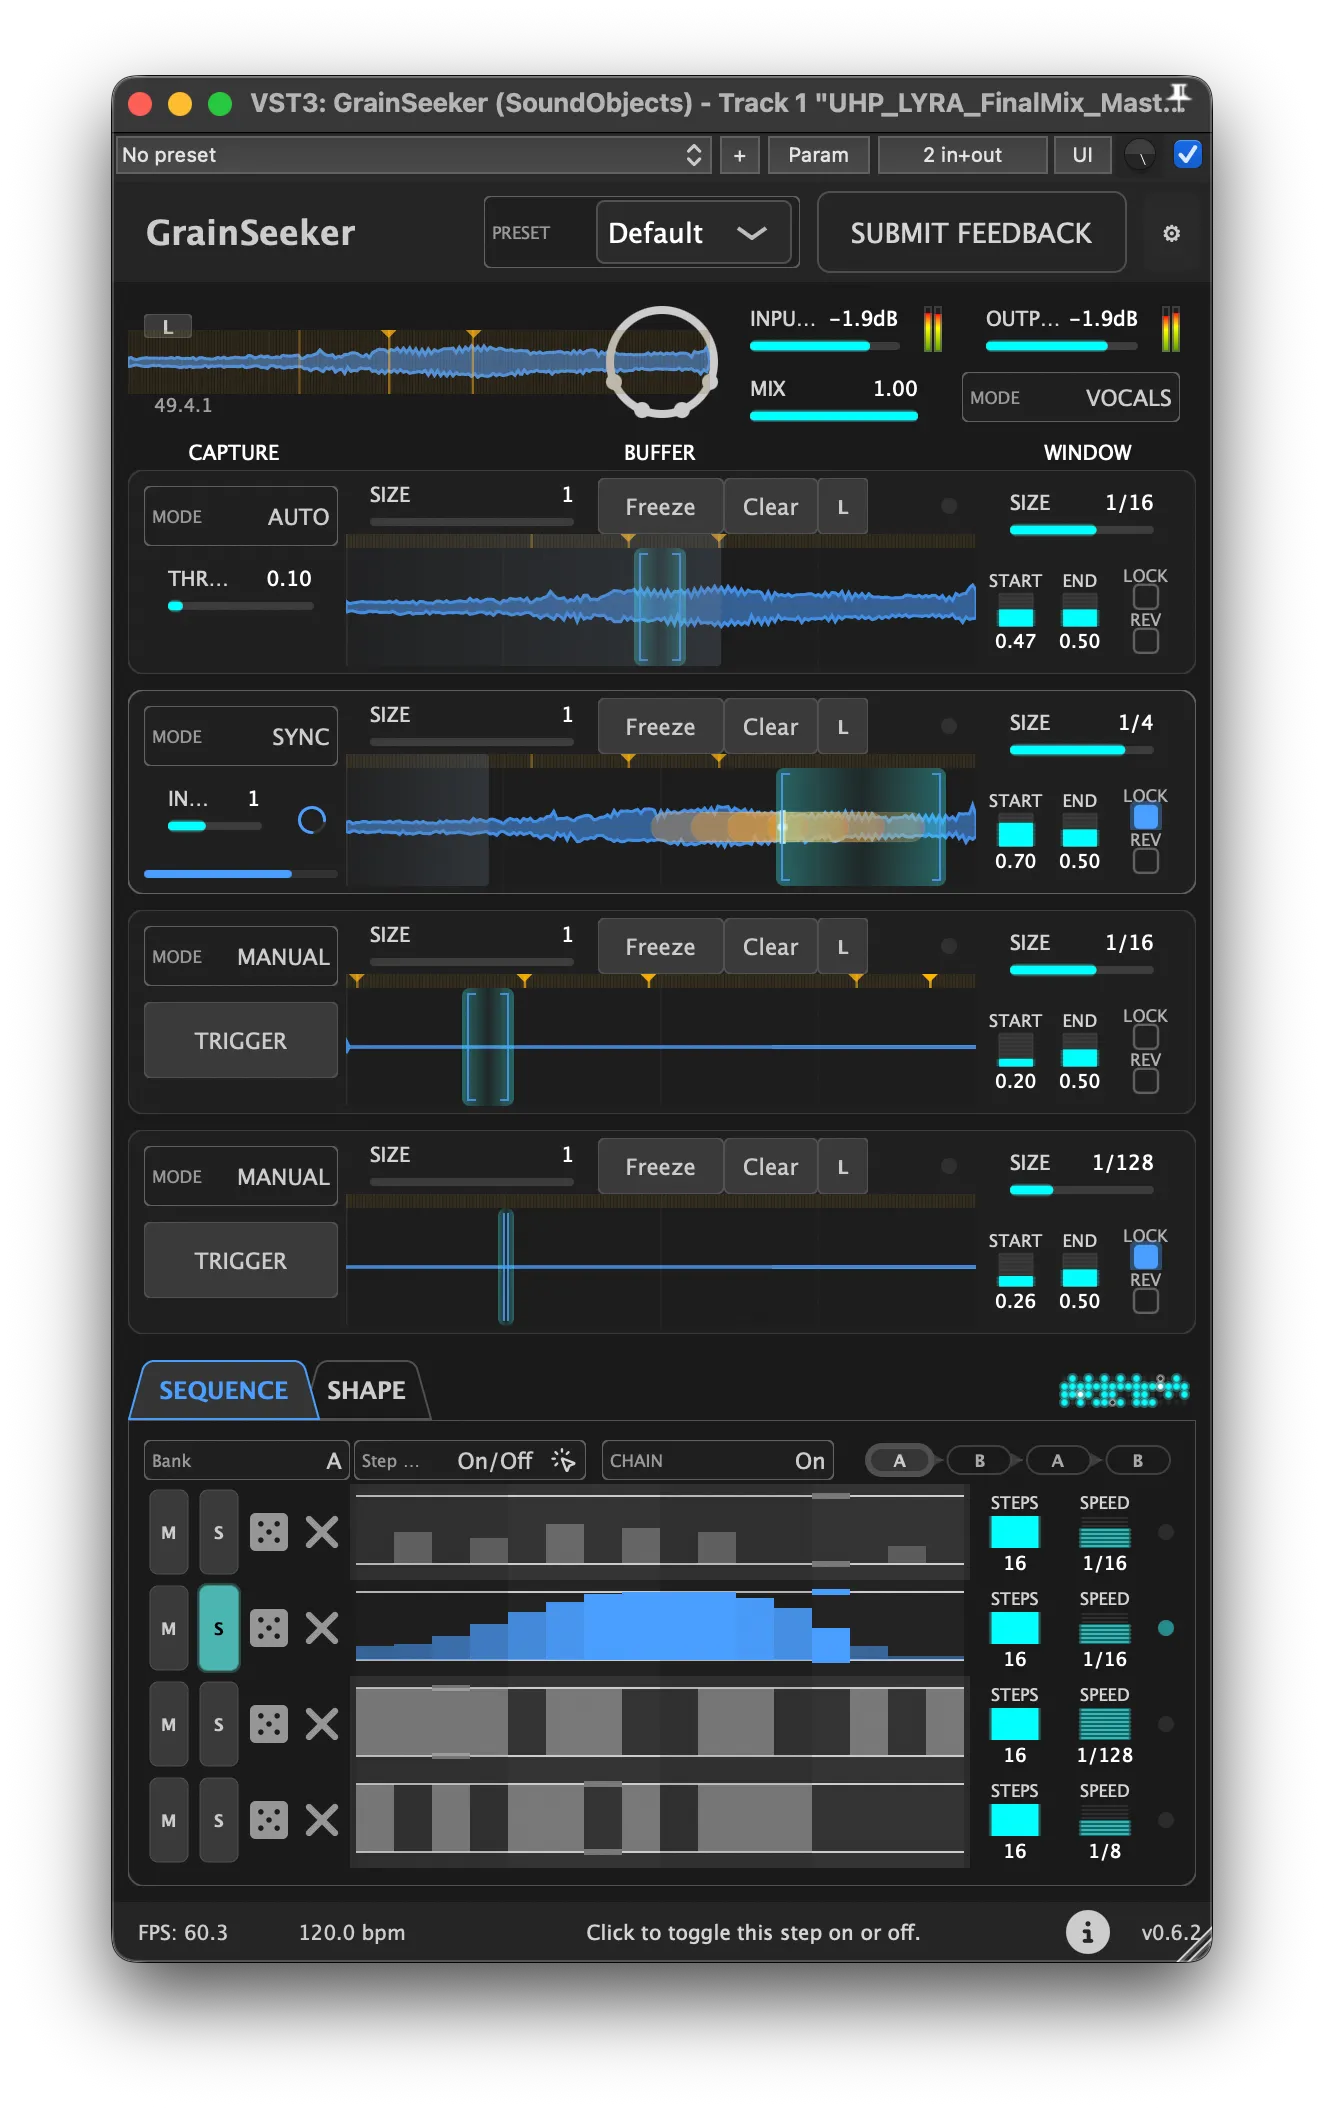Image resolution: width=1324 pixels, height=2110 pixels.
Task: Open the Default preset dropdown
Action: (694, 233)
